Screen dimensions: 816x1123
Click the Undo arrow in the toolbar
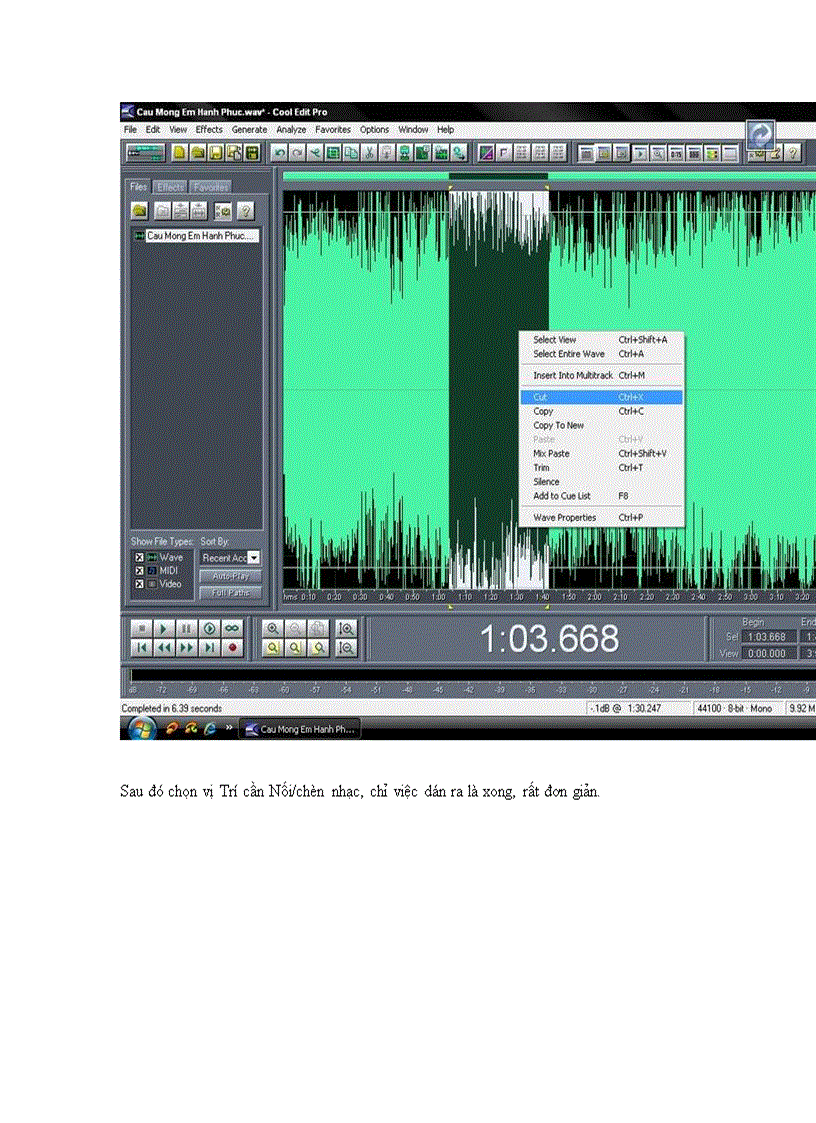click(280, 153)
